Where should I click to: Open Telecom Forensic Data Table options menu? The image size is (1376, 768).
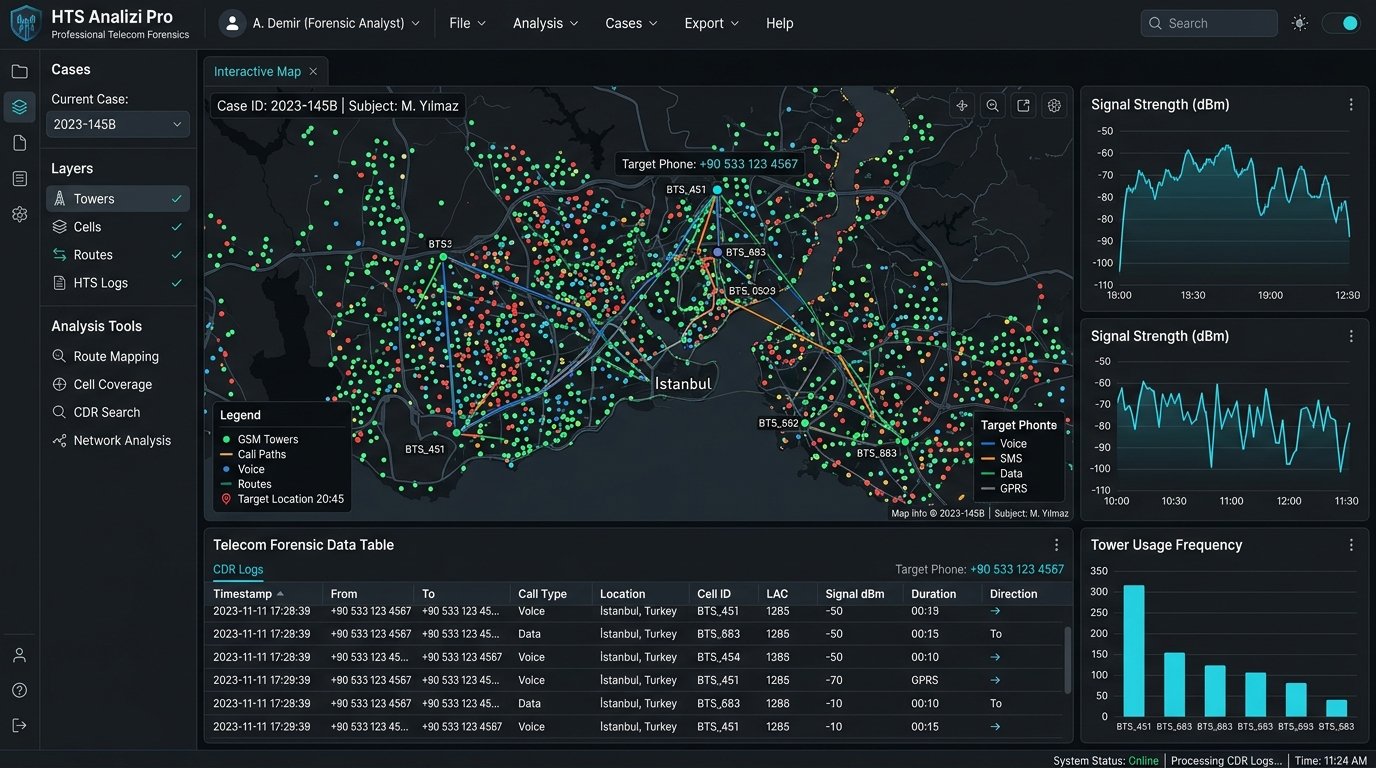1056,545
